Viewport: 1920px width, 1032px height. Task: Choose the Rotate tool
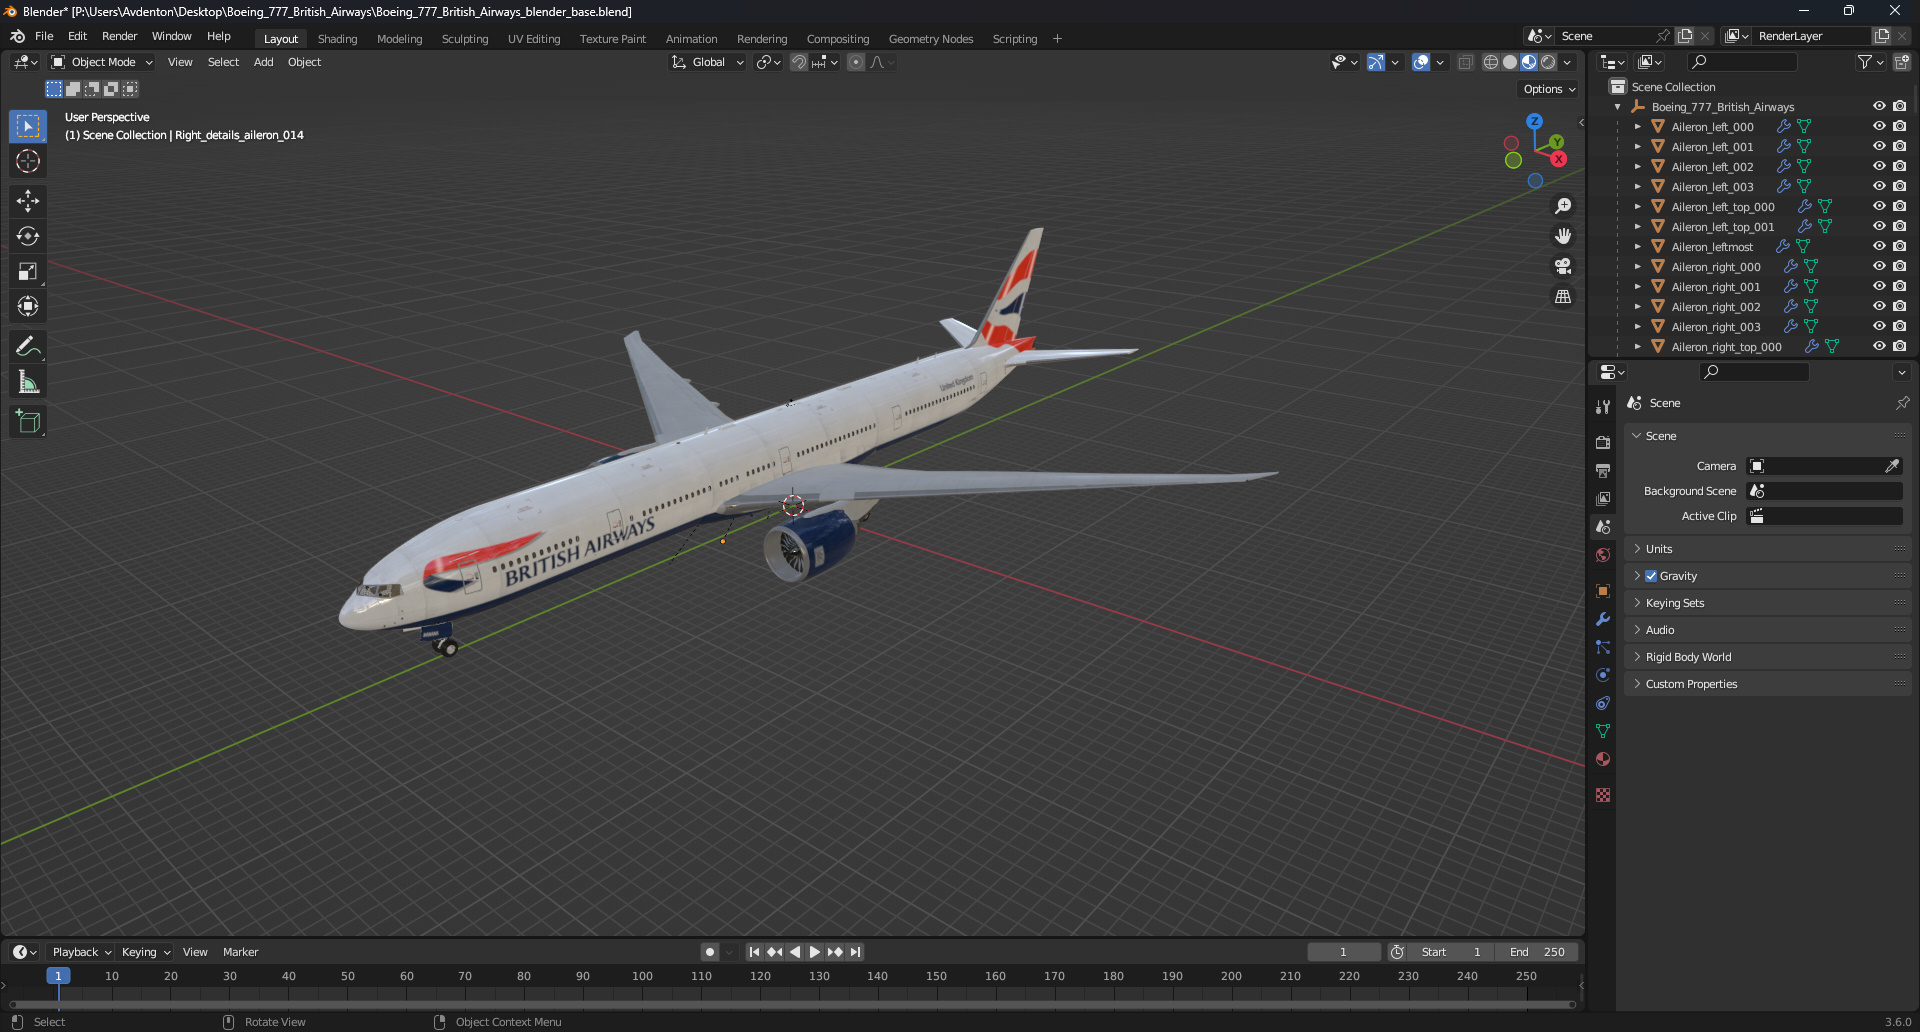pyautogui.click(x=28, y=236)
